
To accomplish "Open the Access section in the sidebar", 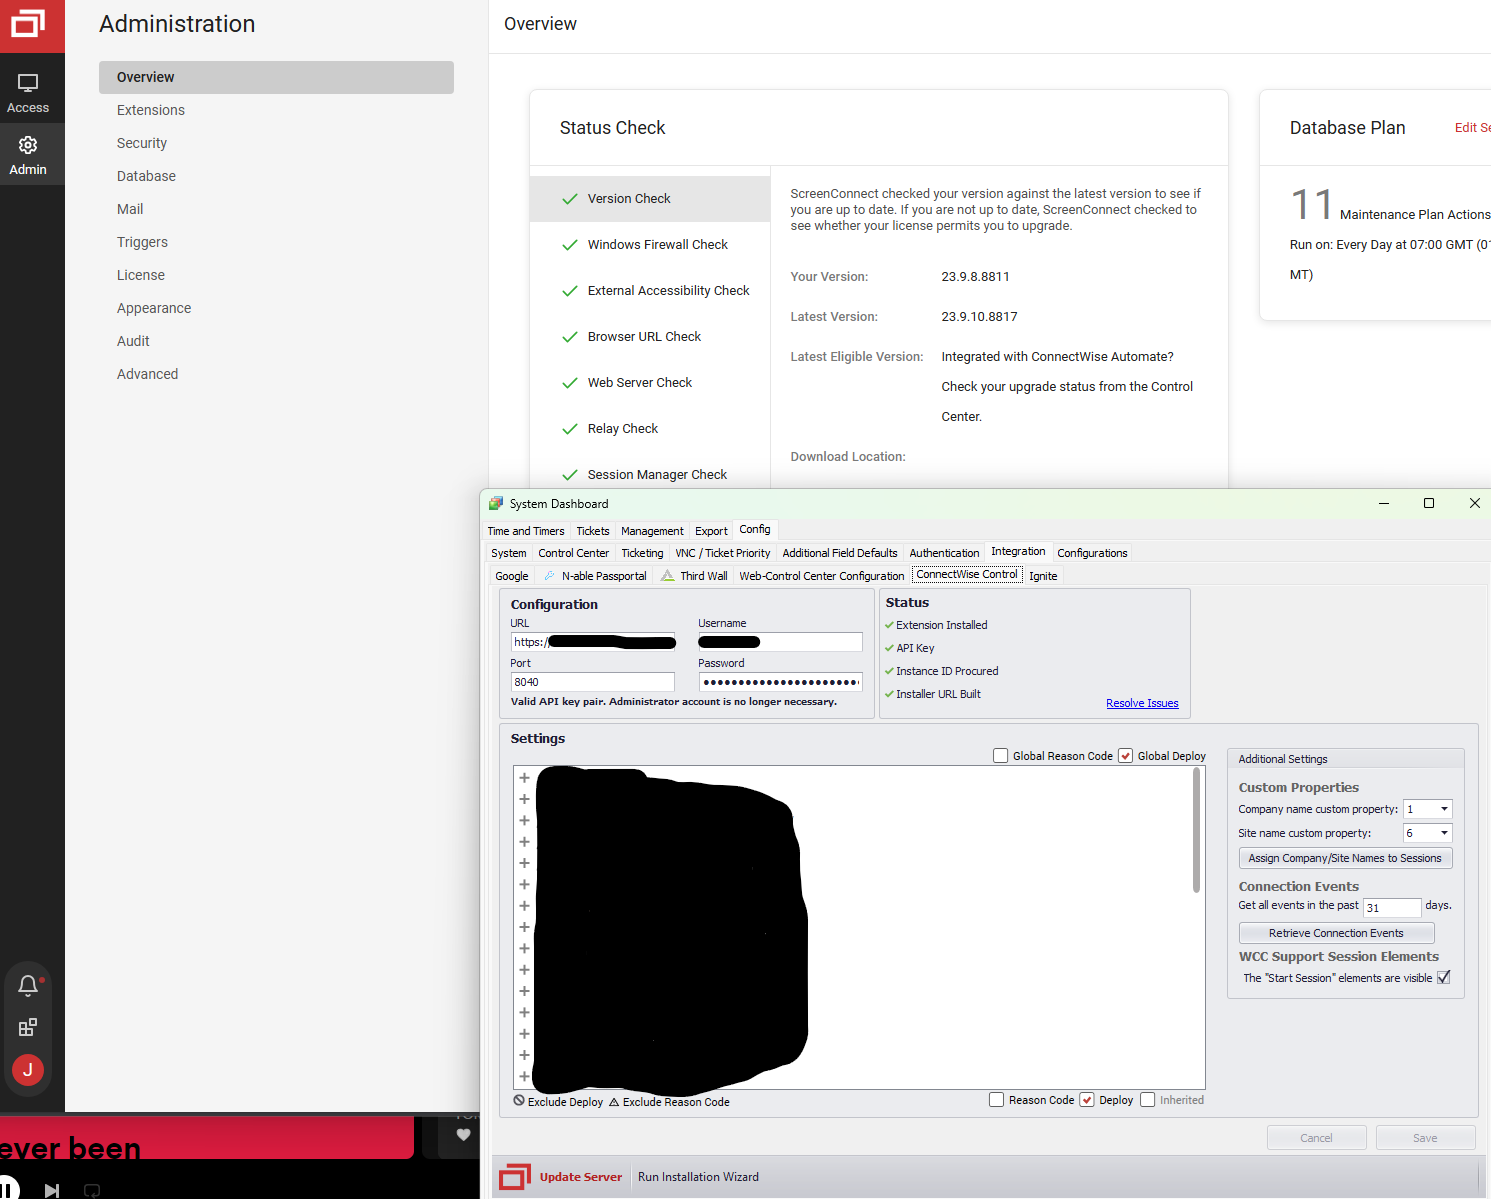I will [x=28, y=89].
